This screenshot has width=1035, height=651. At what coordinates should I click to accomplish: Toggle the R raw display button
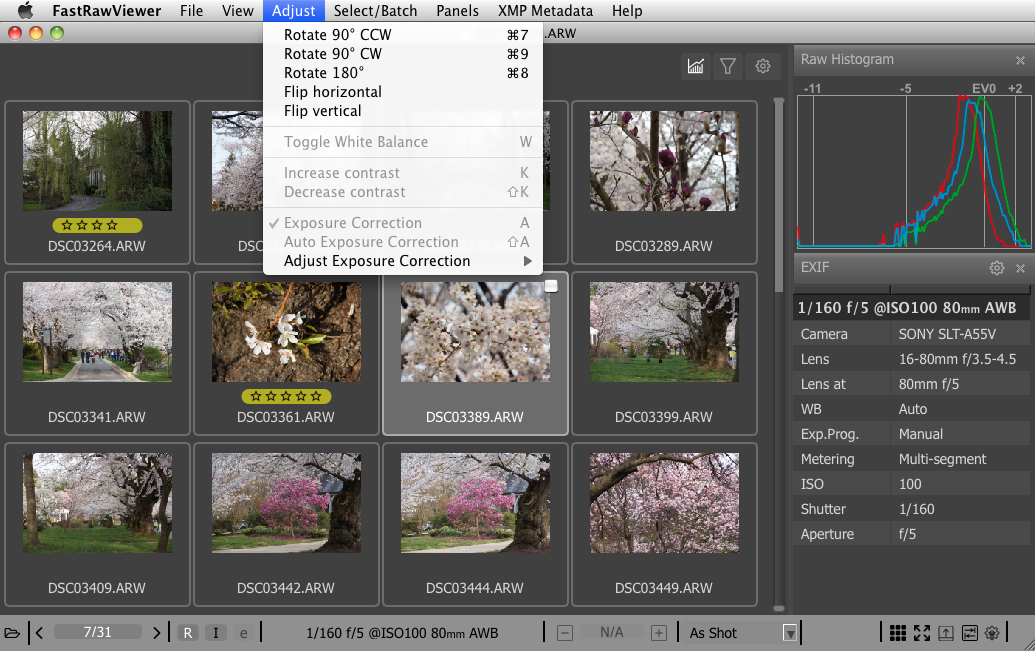(187, 633)
